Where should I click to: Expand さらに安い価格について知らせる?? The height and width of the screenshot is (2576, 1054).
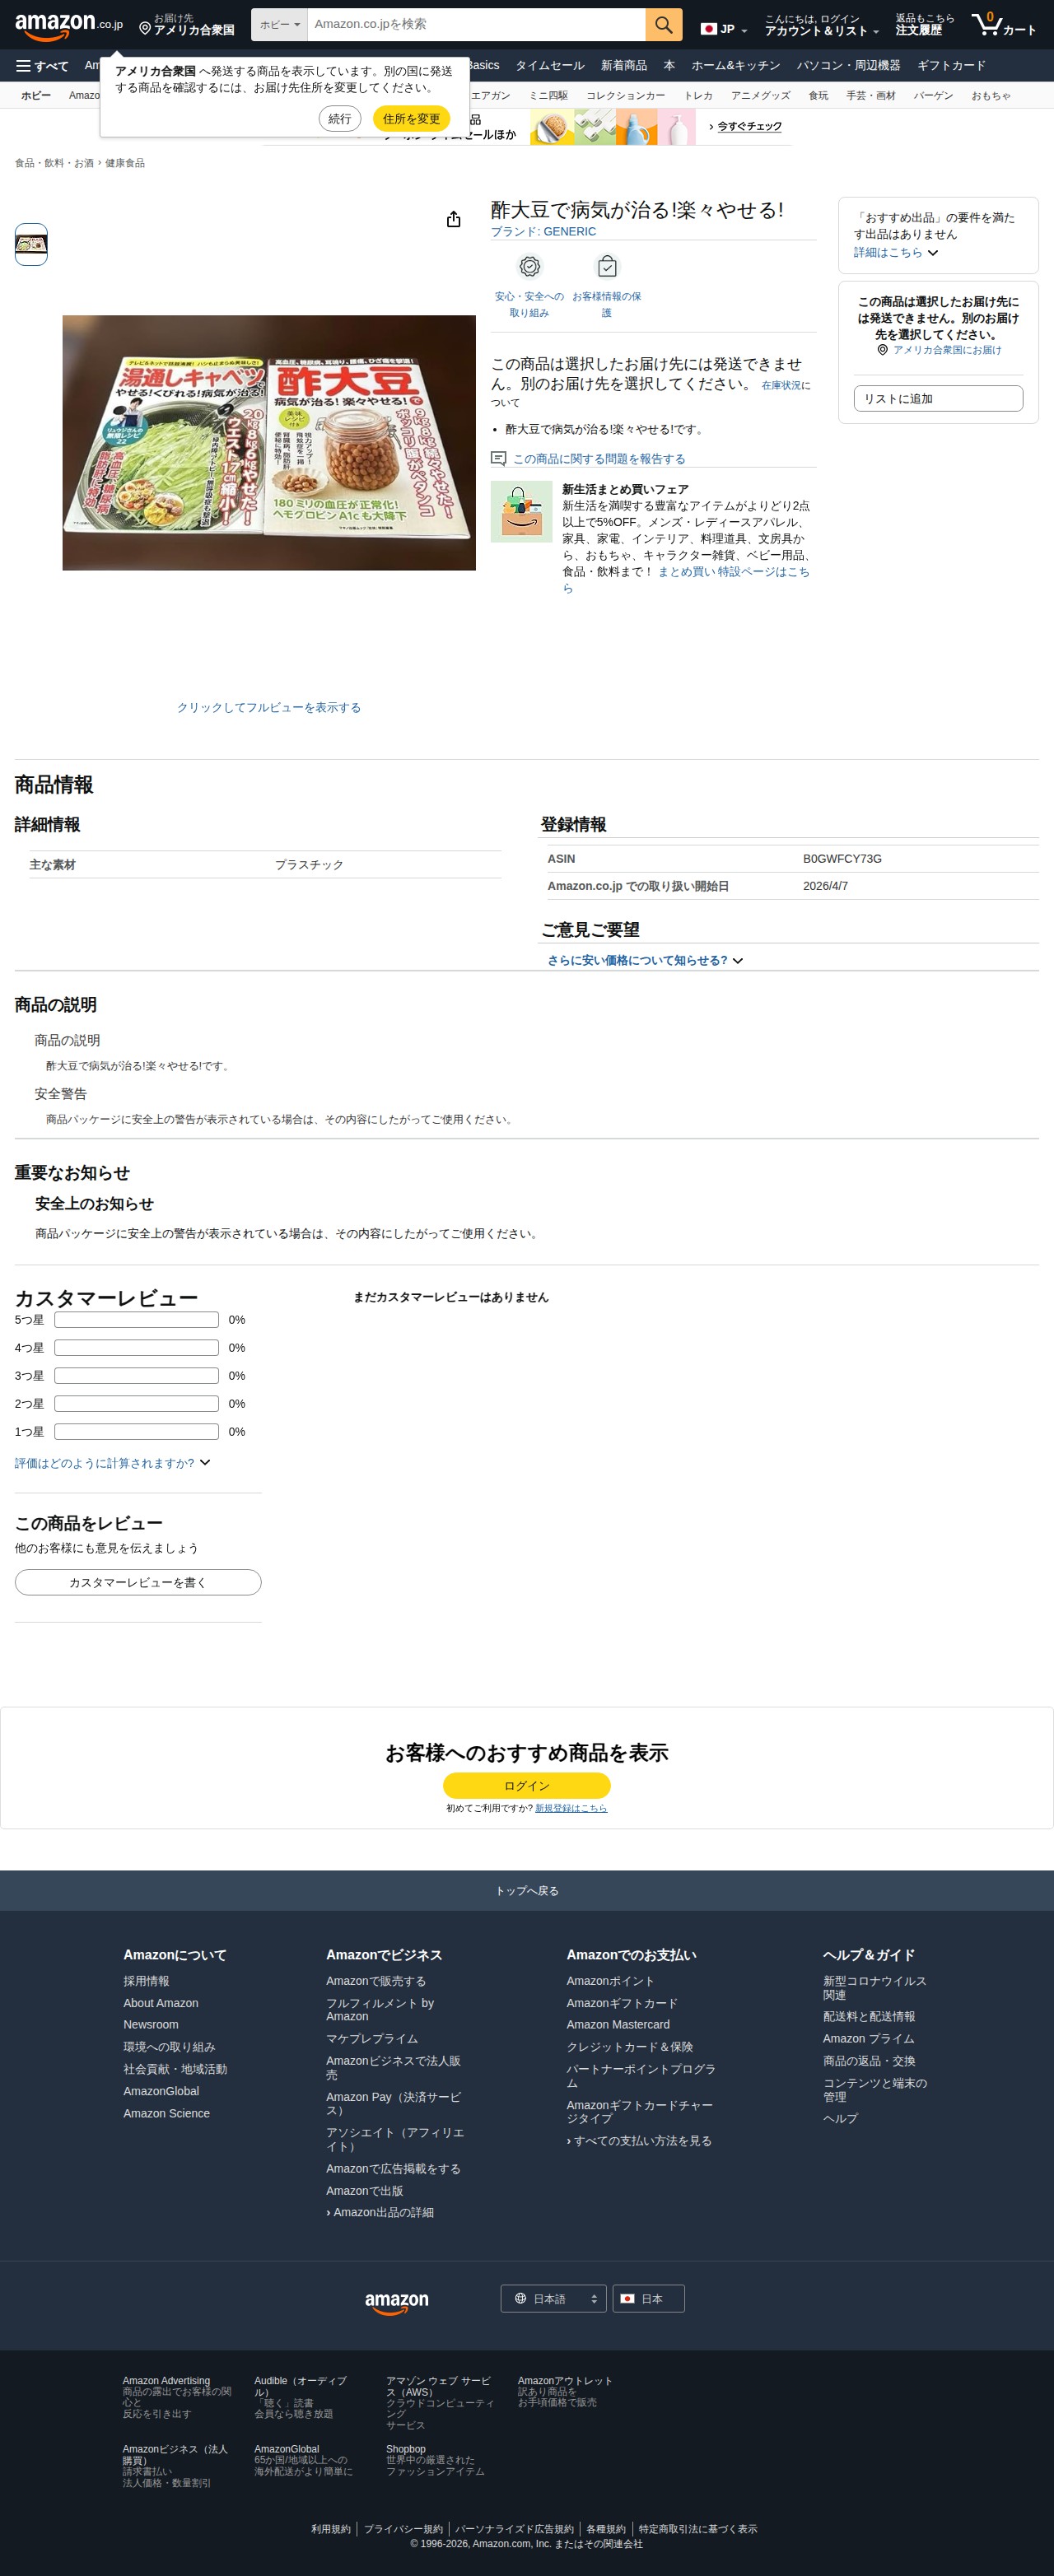[x=645, y=960]
